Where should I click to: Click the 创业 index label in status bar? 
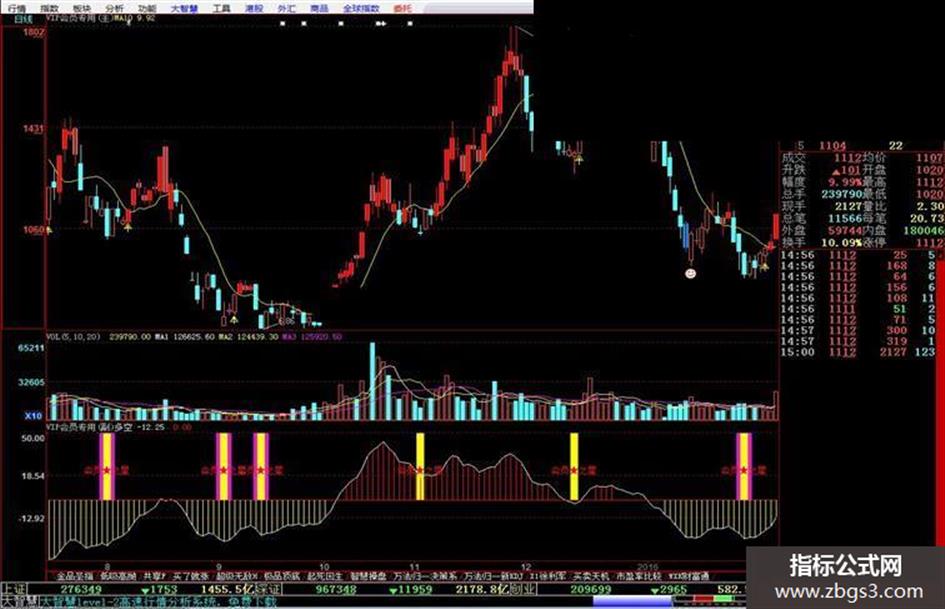[523, 589]
